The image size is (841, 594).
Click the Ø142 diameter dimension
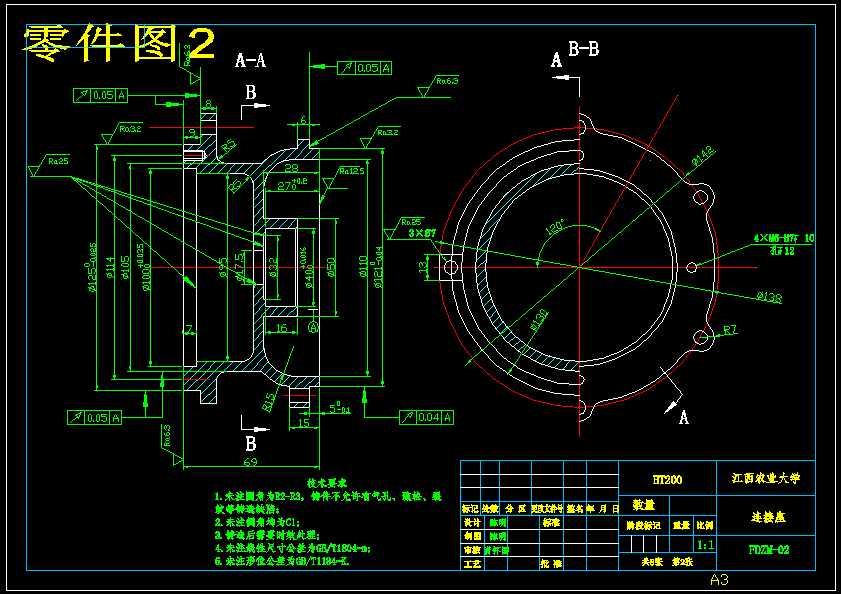click(x=703, y=156)
